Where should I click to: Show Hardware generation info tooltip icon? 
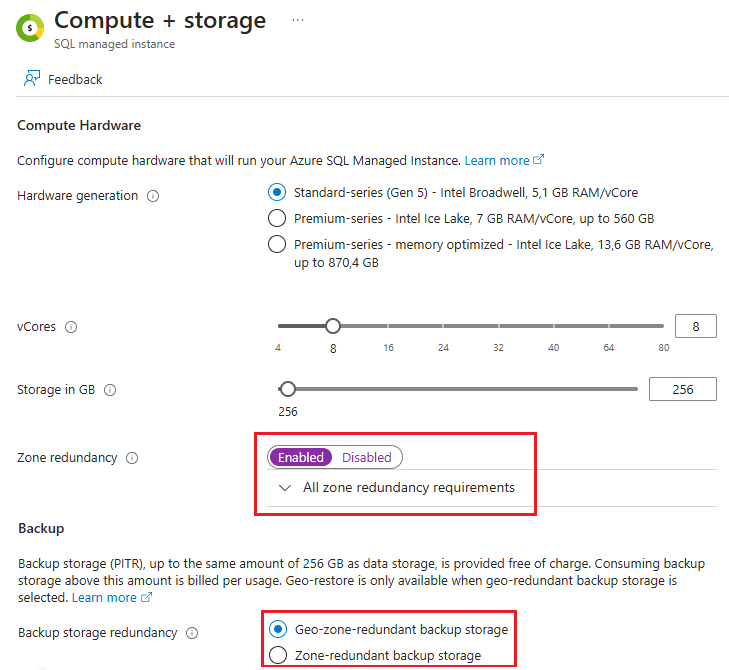pos(153,196)
